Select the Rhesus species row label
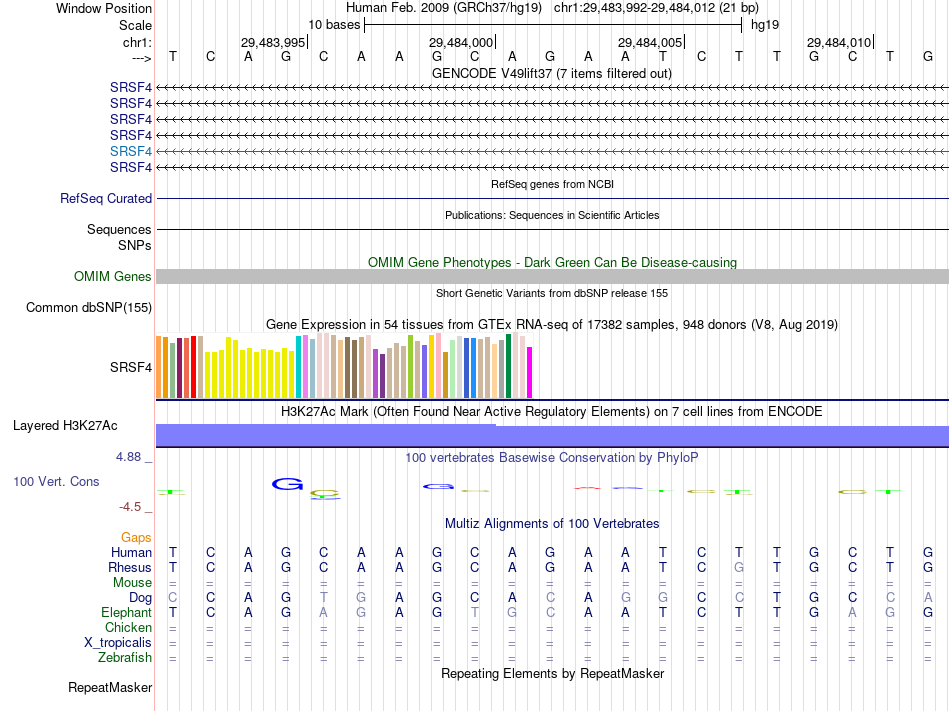 pyautogui.click(x=130, y=568)
